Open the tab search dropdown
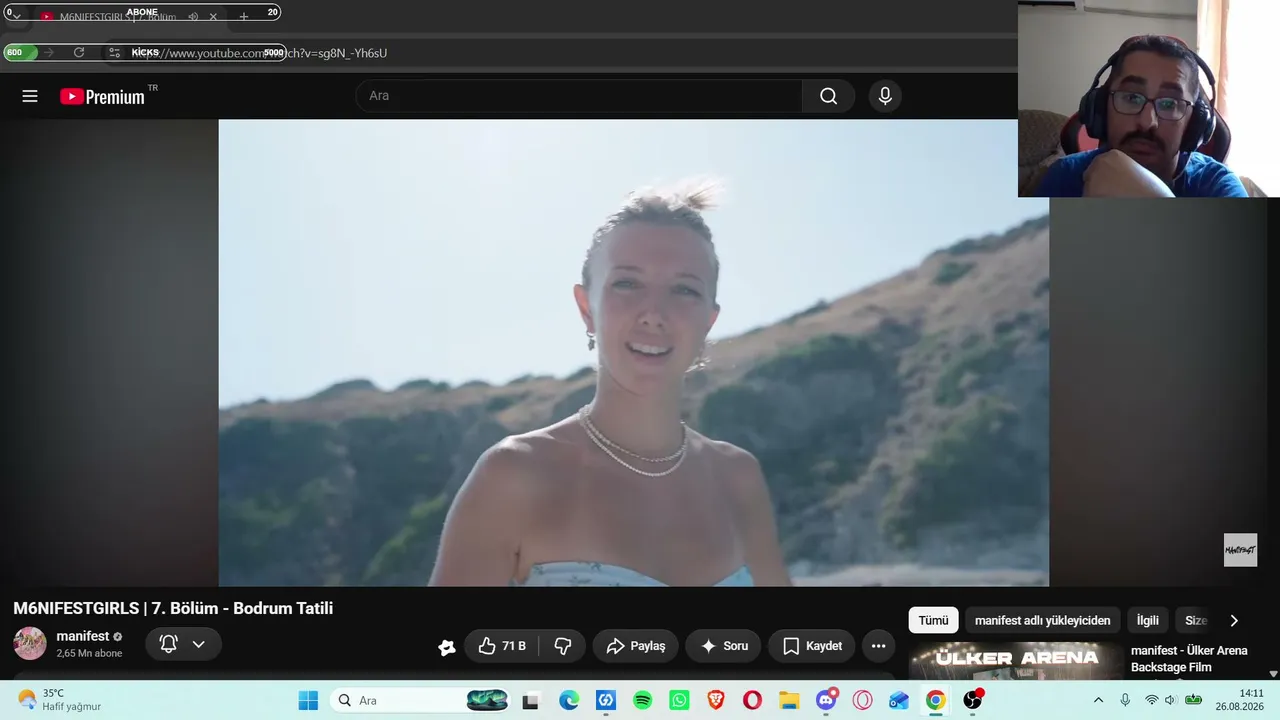This screenshot has width=1280, height=720. (x=16, y=17)
